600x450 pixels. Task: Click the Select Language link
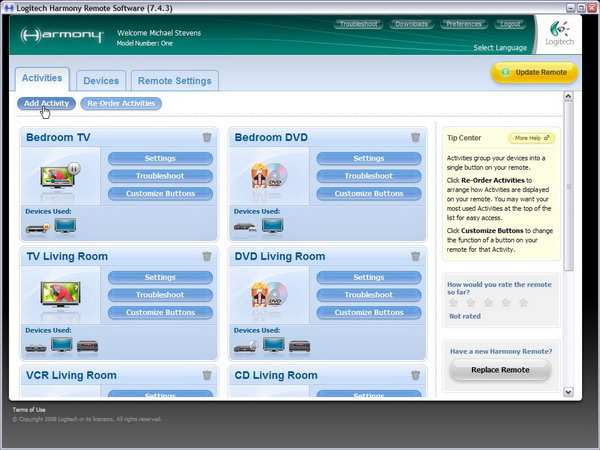[500, 48]
